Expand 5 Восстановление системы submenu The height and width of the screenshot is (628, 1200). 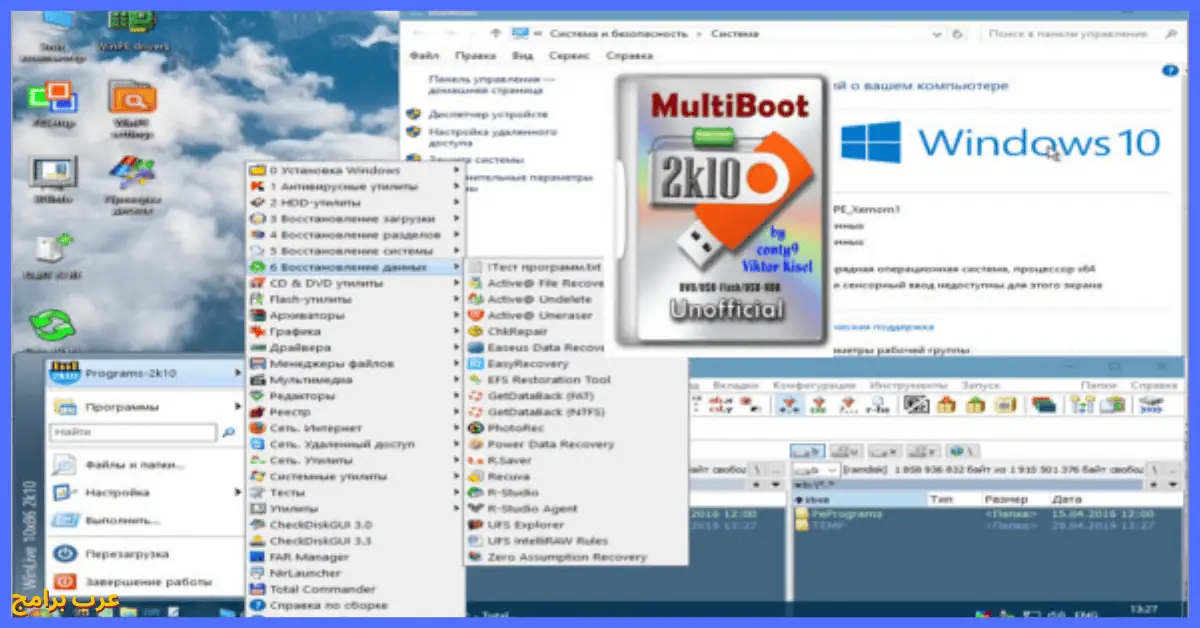(355, 250)
